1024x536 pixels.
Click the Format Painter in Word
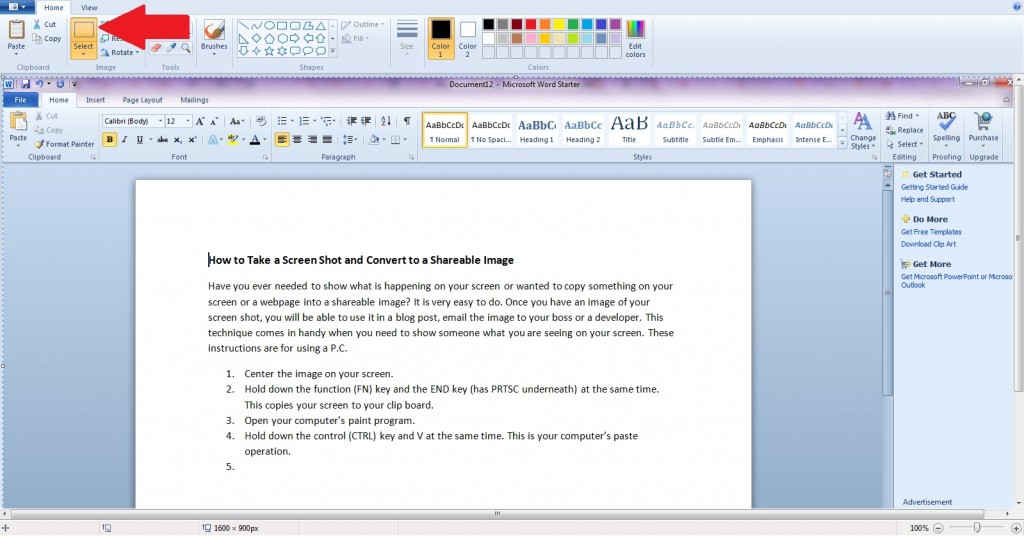click(64, 144)
